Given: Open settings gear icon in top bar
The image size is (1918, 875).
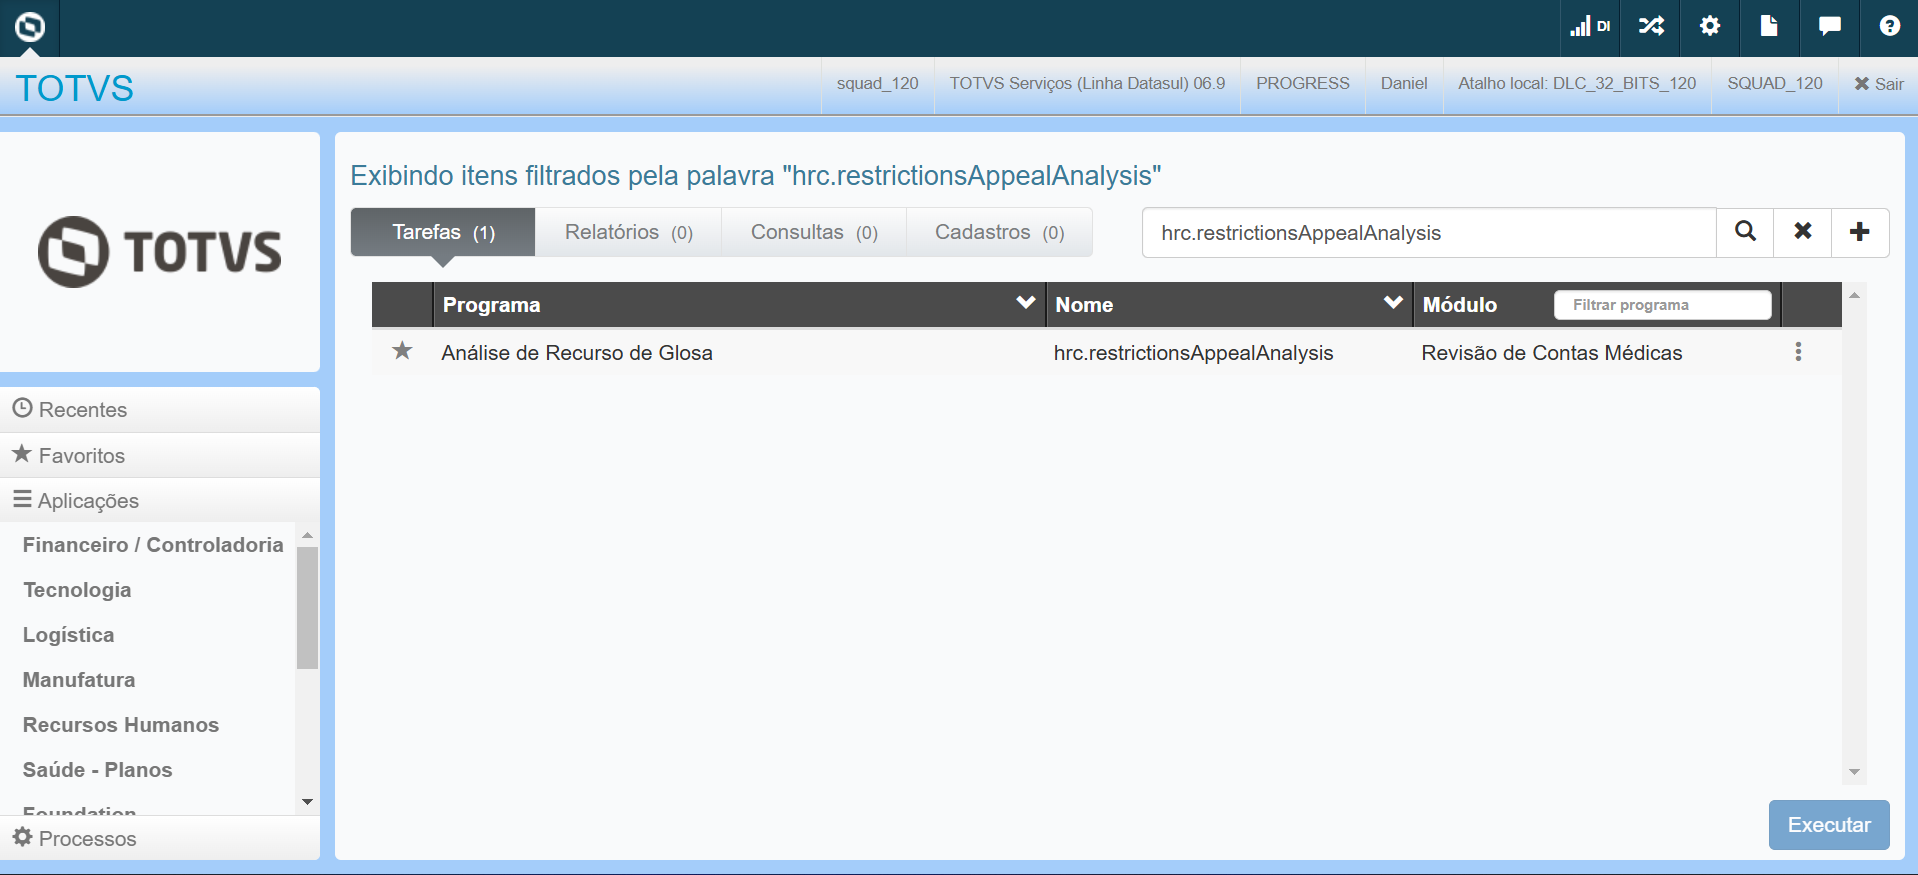Looking at the screenshot, I should tap(1710, 26).
